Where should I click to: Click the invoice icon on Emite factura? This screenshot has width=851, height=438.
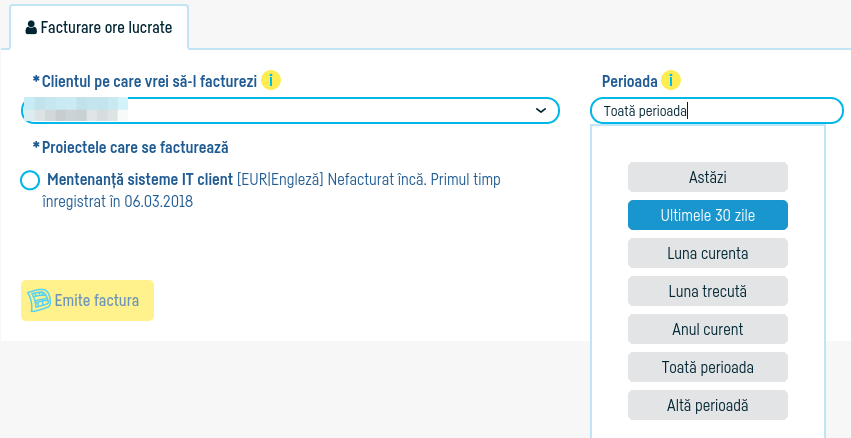click(39, 300)
